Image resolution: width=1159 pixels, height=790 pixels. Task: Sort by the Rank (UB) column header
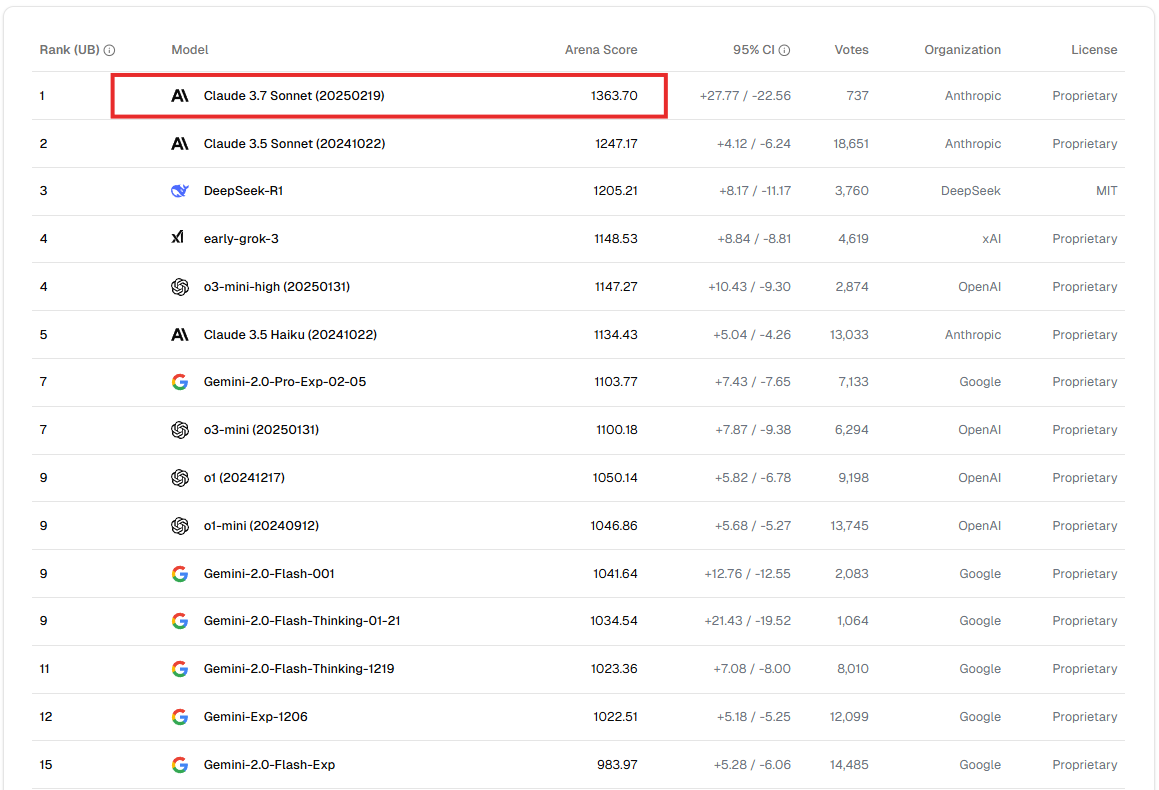(69, 50)
